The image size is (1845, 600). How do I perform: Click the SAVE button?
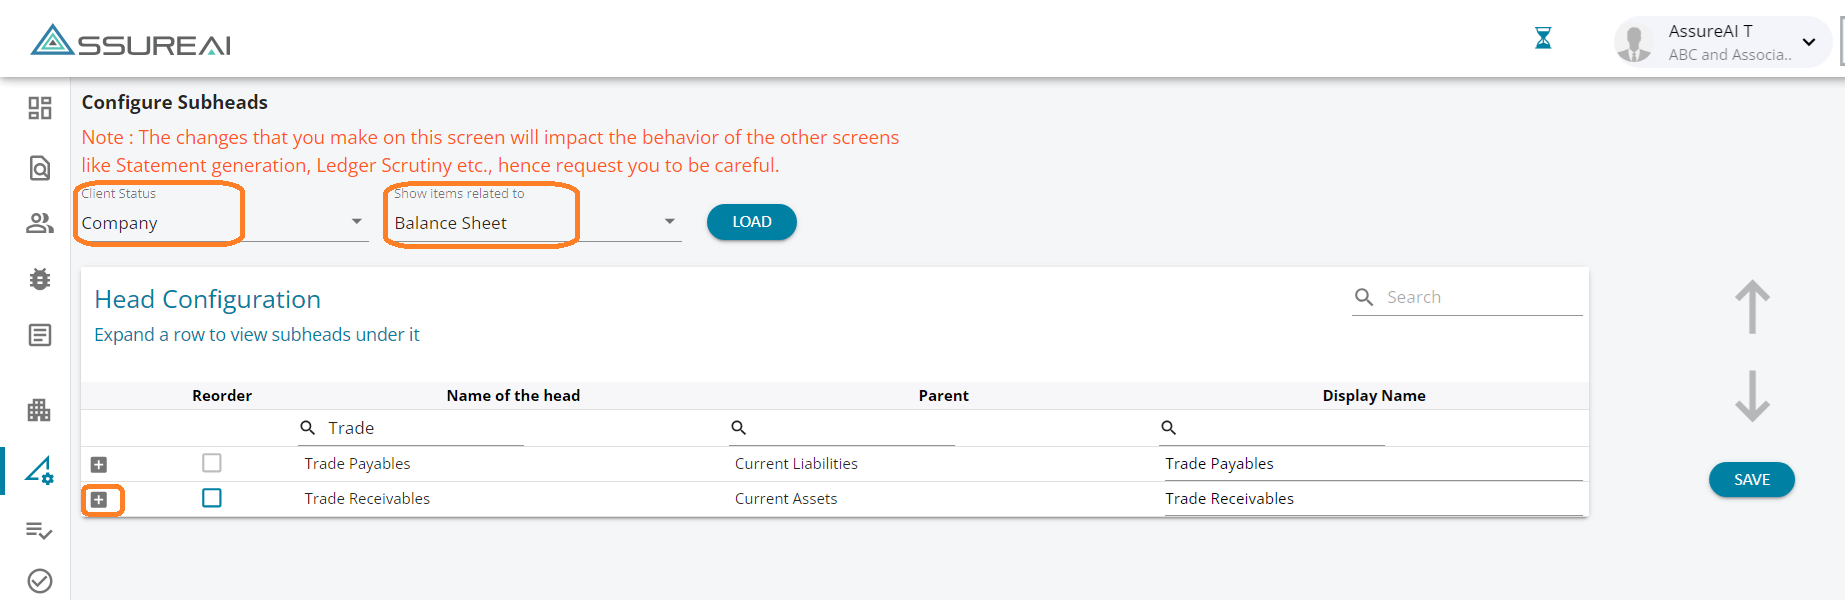[1751, 480]
